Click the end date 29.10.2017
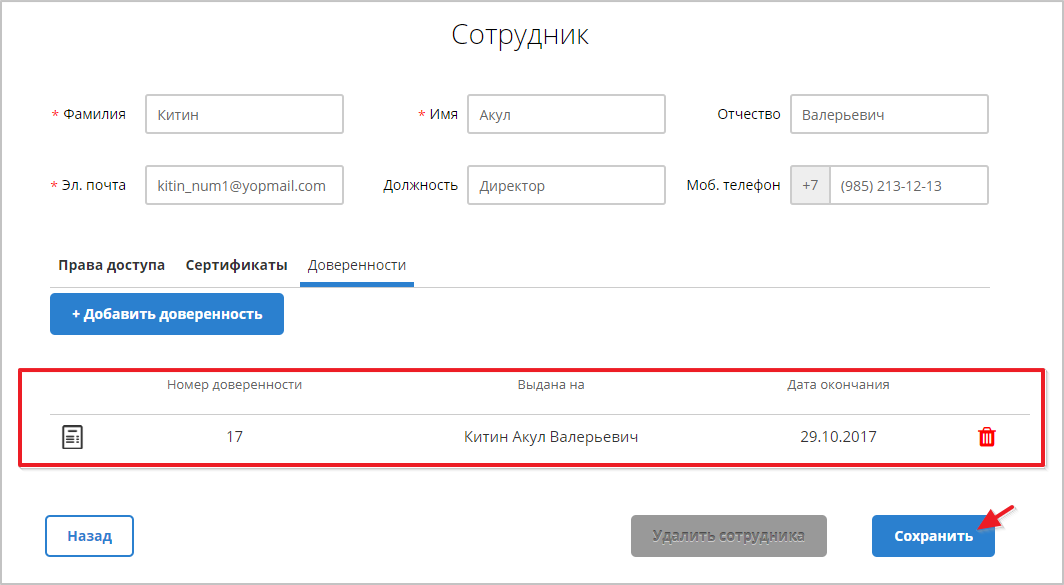This screenshot has height=585, width=1064. [838, 437]
